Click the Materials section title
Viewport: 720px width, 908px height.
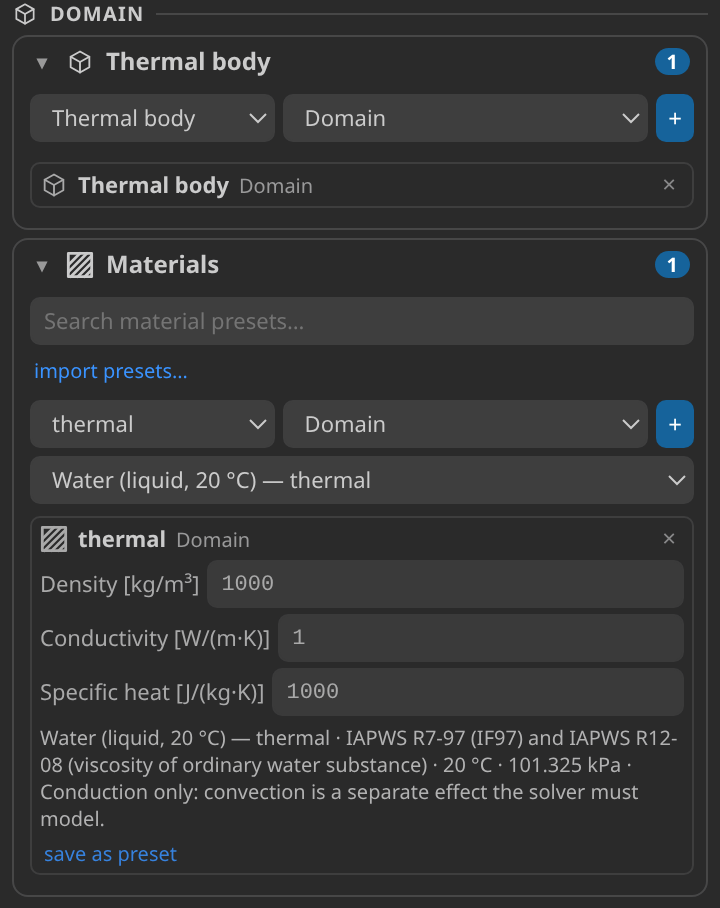coord(163,265)
